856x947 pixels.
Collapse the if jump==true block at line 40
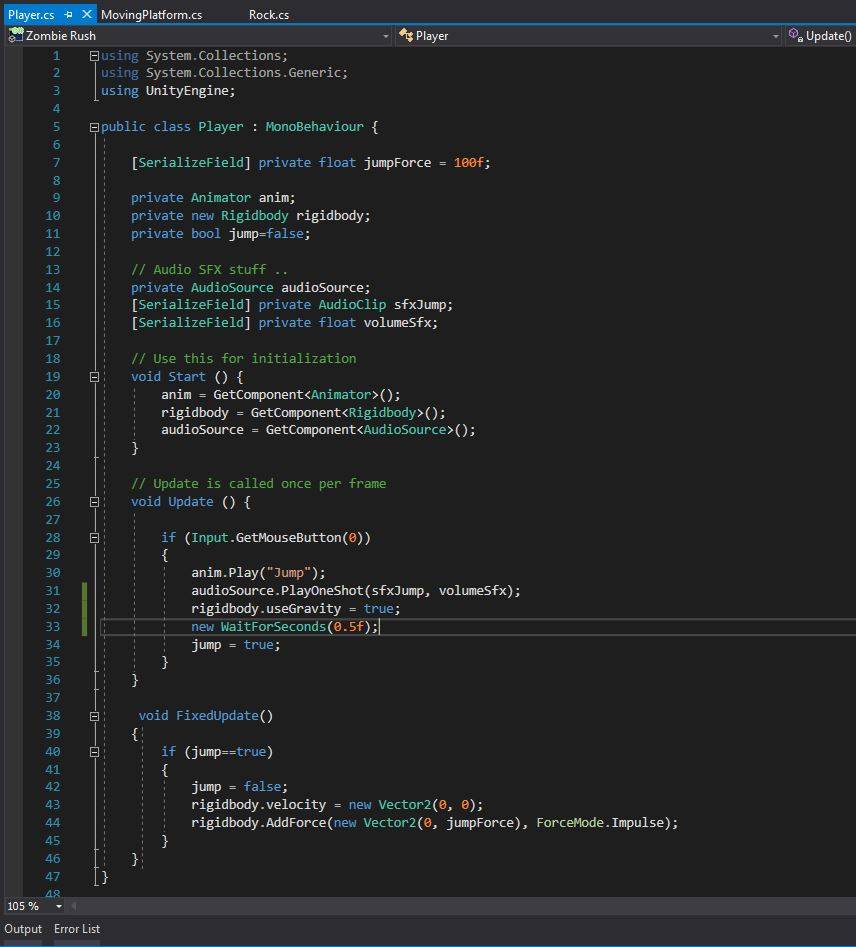pos(94,752)
